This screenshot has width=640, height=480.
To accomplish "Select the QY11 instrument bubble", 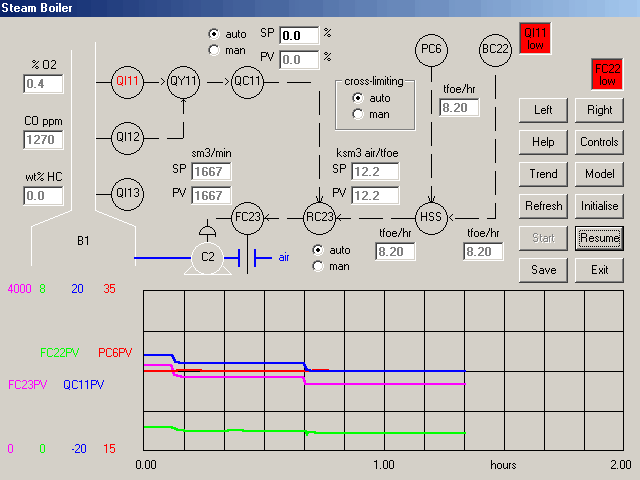I will [x=185, y=80].
